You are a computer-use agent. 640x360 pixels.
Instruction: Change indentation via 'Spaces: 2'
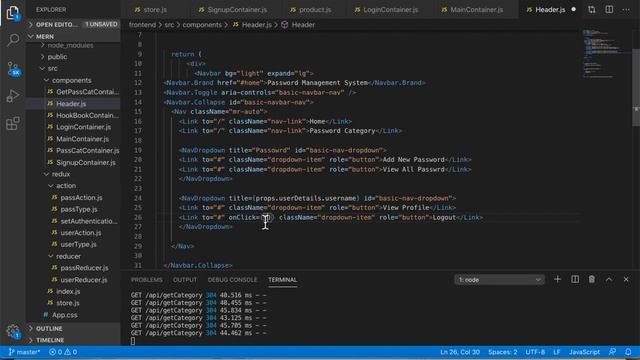[x=502, y=352]
